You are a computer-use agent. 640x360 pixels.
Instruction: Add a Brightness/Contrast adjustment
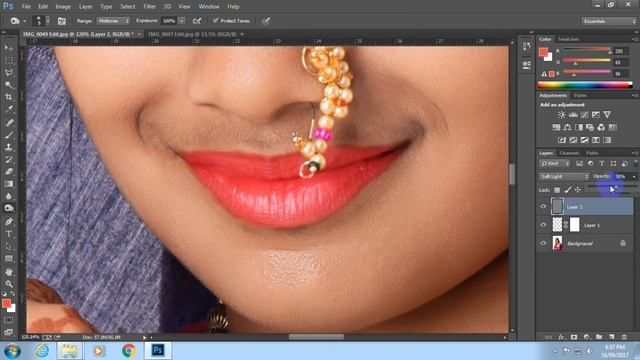pyautogui.click(x=562, y=115)
